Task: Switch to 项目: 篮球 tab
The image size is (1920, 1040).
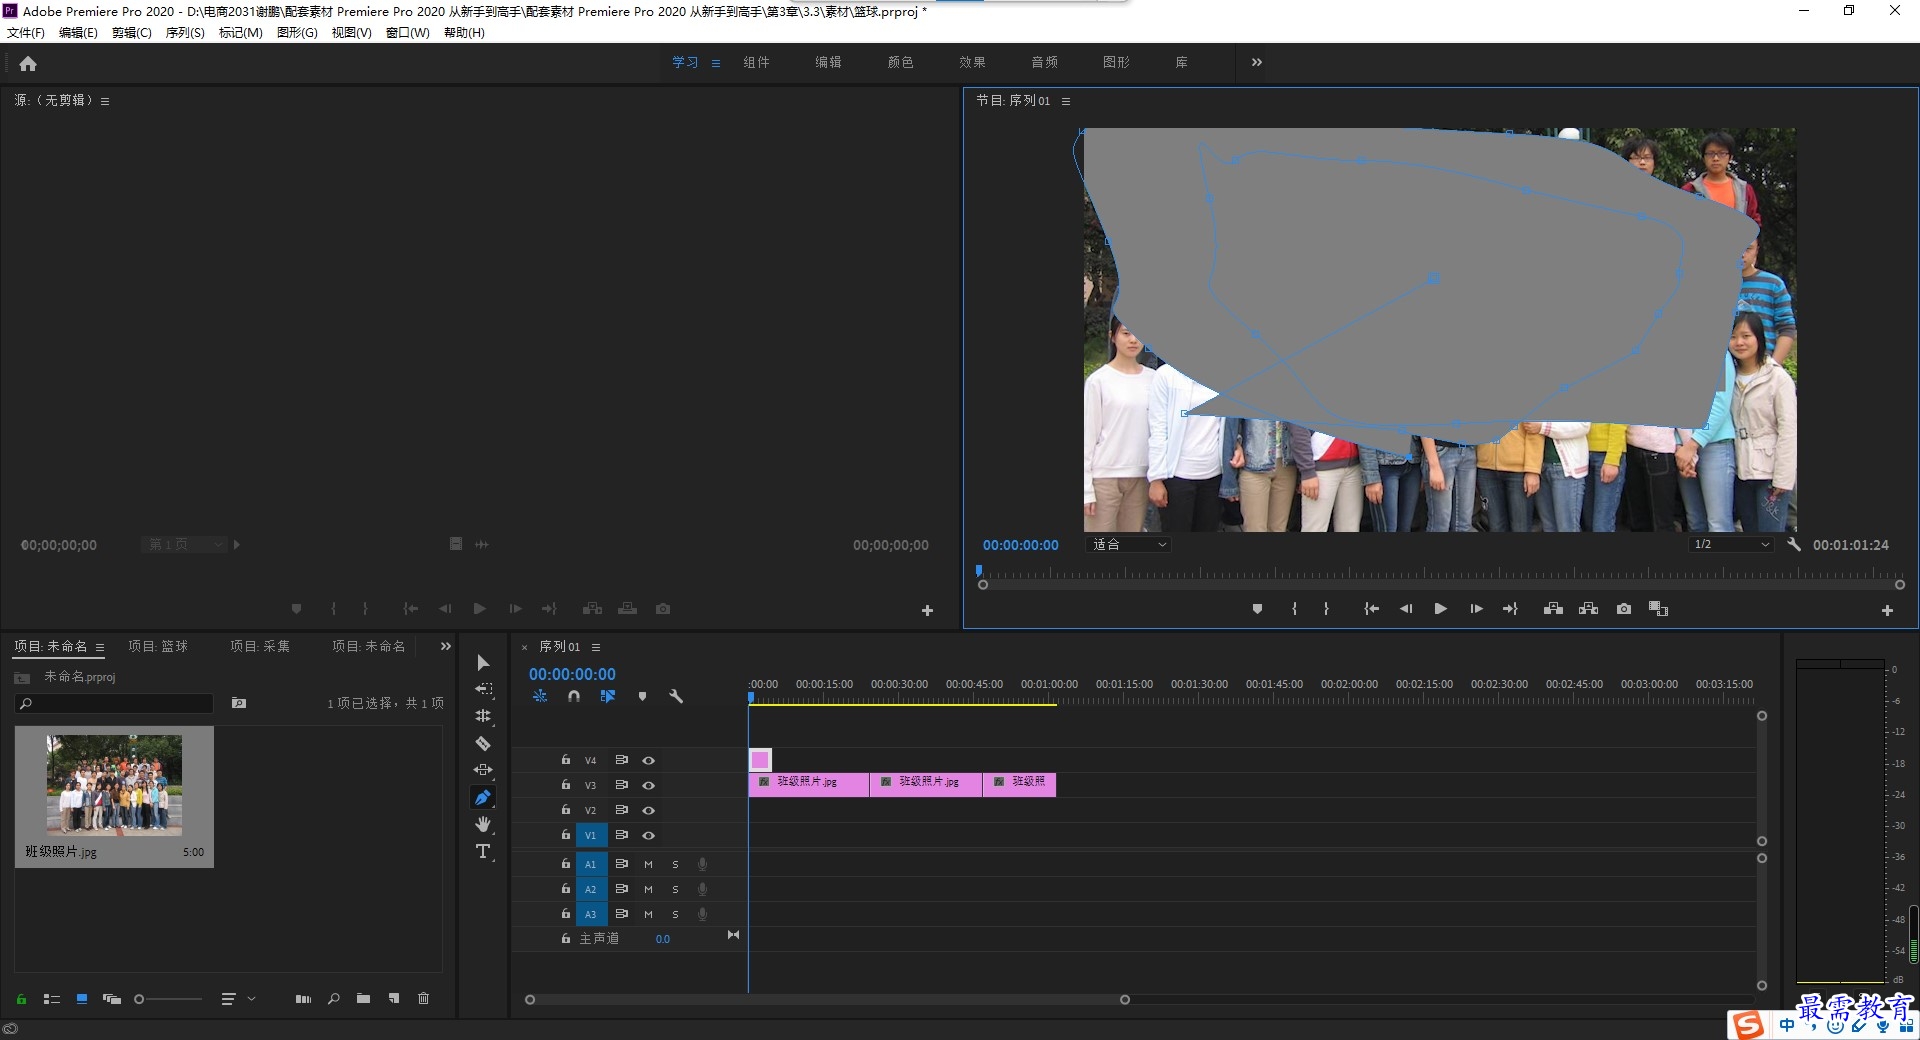Action: pyautogui.click(x=158, y=646)
